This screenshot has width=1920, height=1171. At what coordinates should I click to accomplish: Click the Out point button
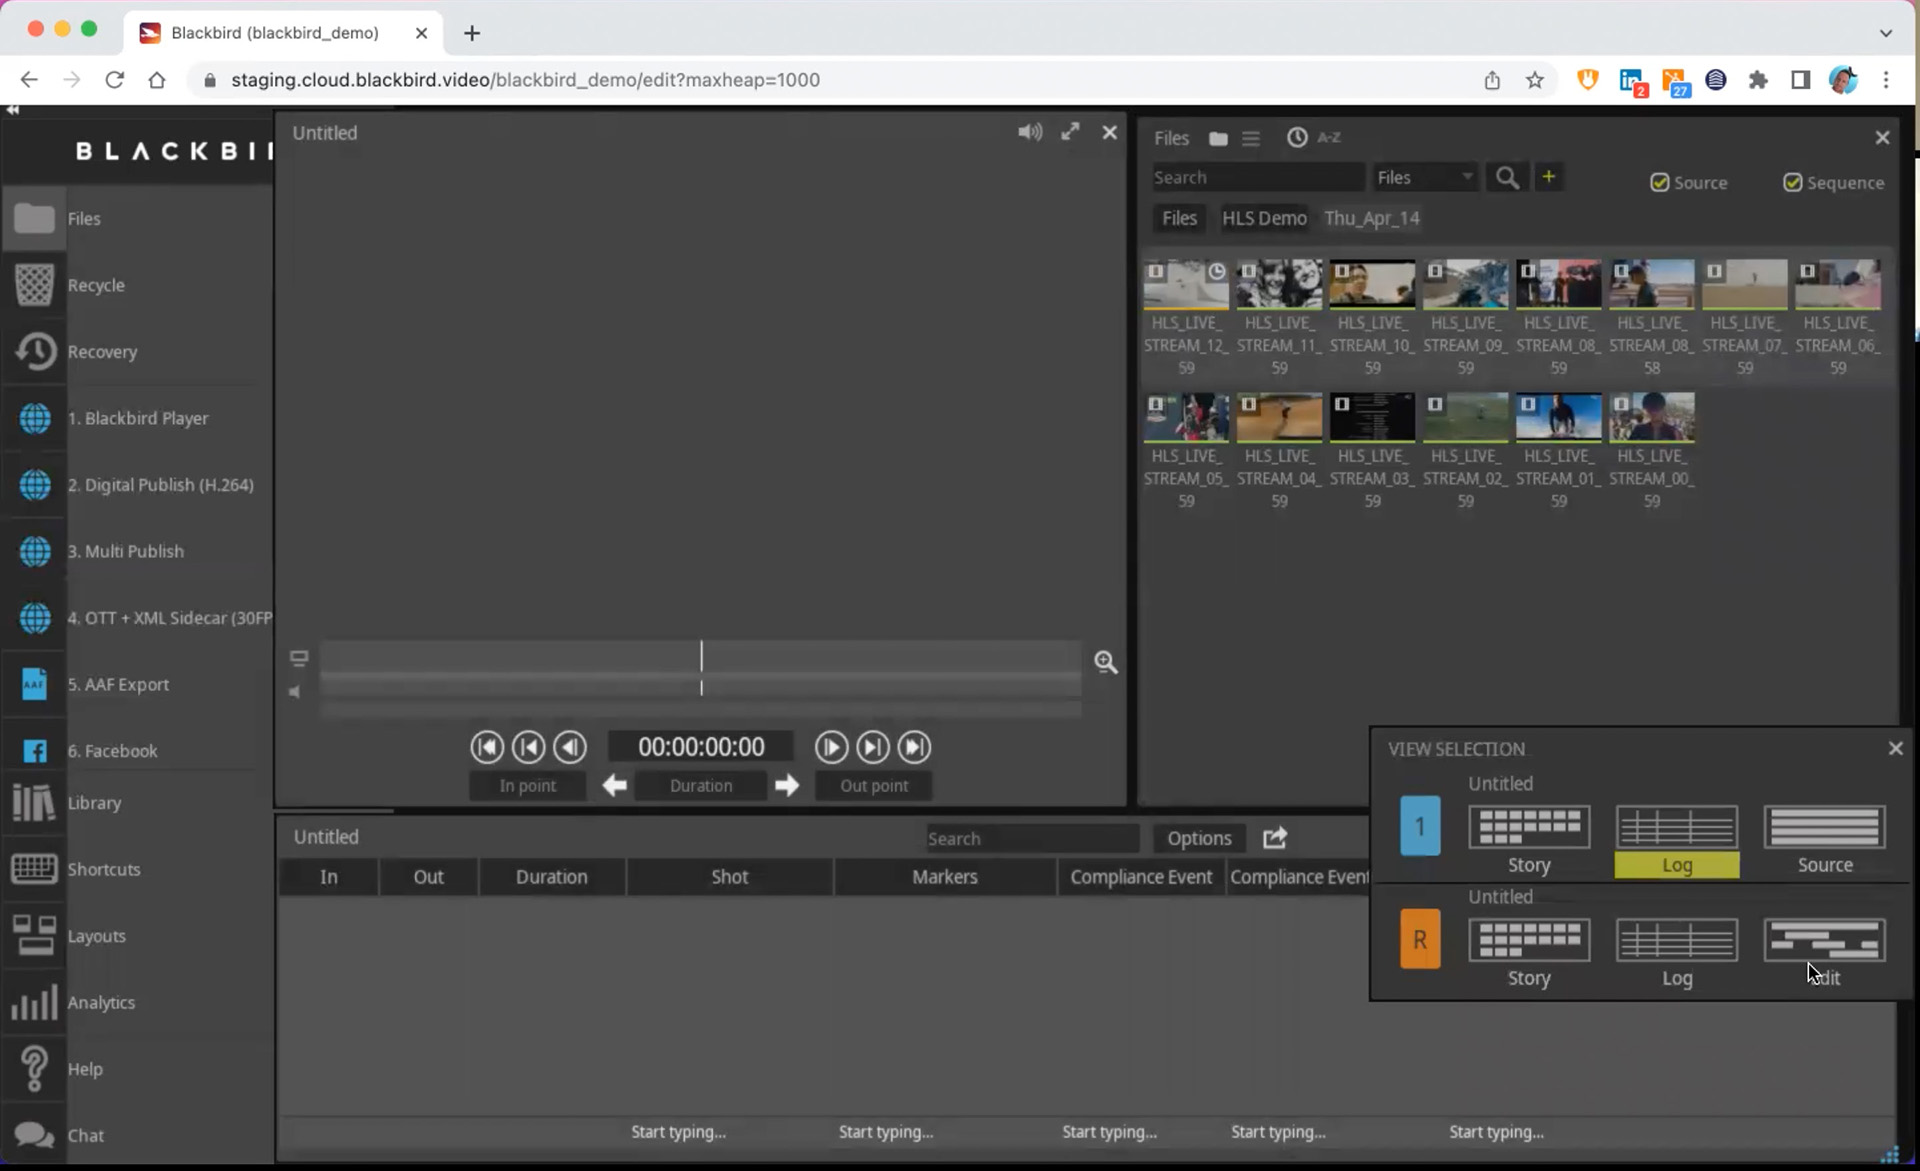pyautogui.click(x=873, y=786)
